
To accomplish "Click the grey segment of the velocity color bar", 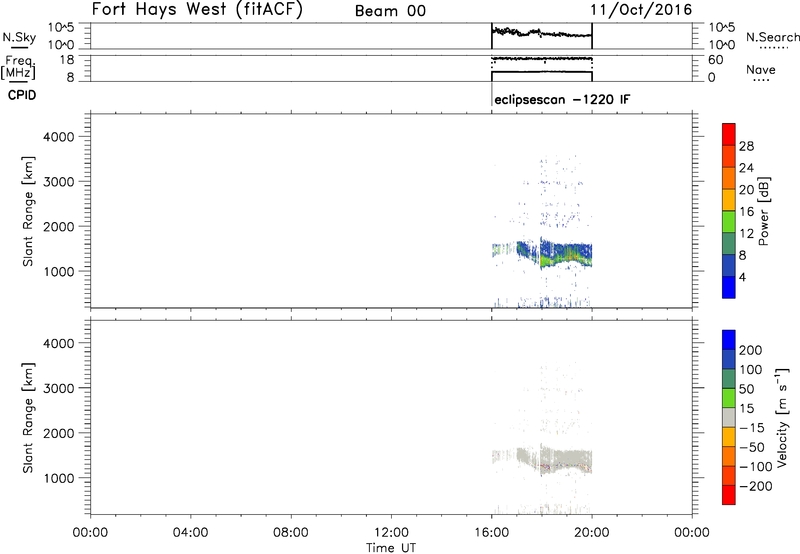I will point(729,417).
